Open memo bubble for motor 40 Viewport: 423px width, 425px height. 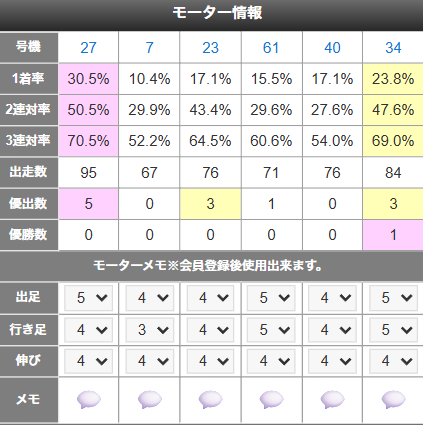332,399
